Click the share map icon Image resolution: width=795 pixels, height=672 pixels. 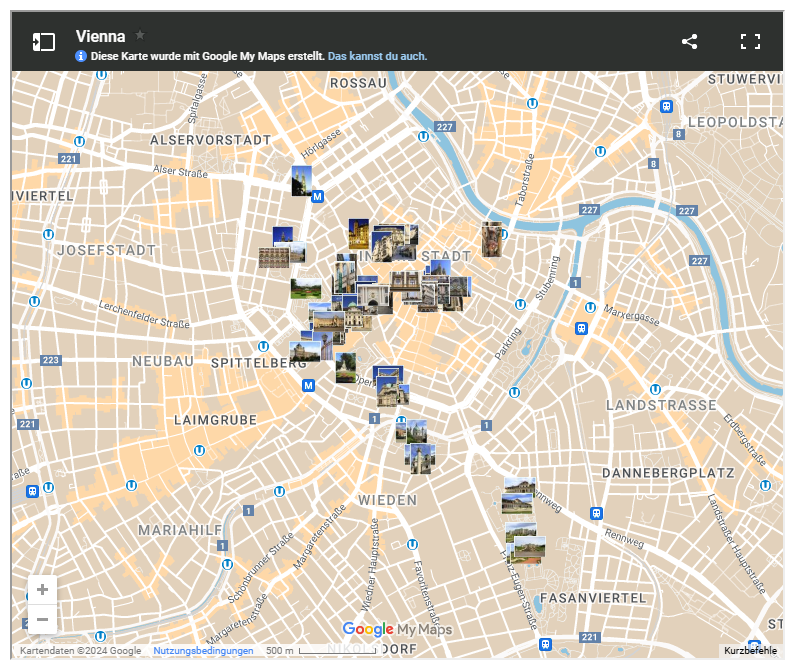[689, 42]
